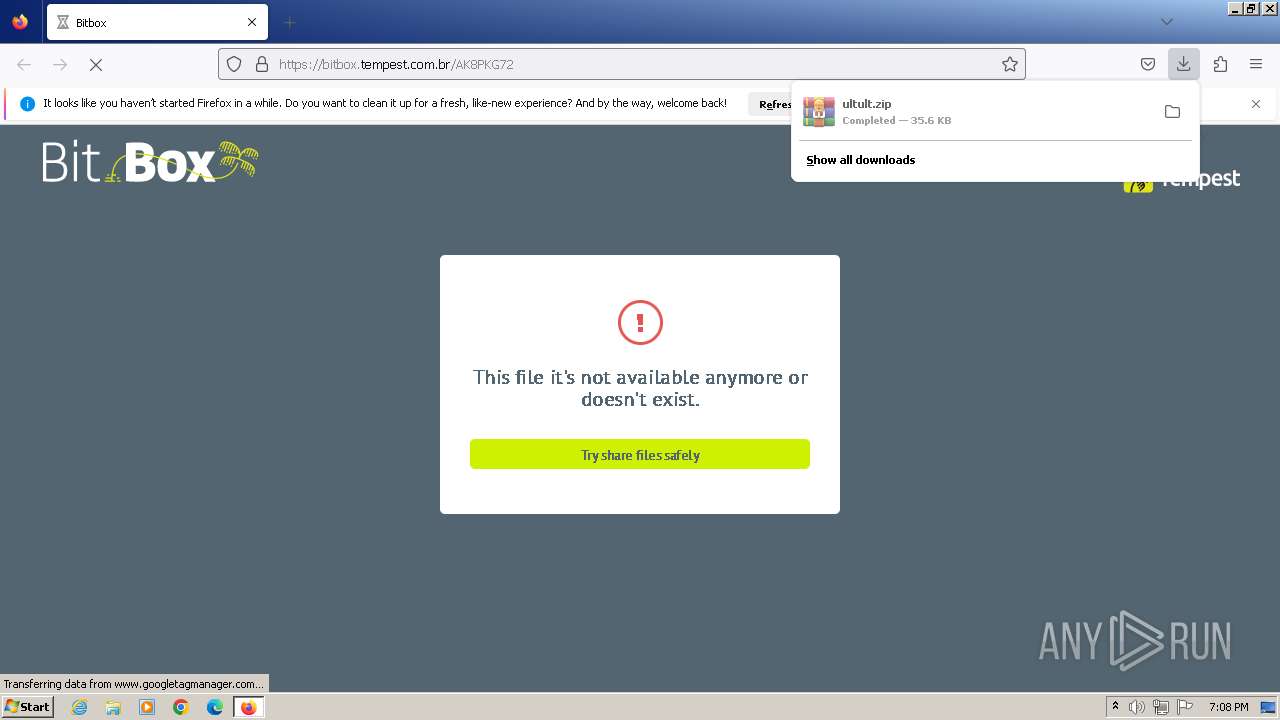Viewport: 1280px width, 720px height.
Task: Select the Bitbox browser tab
Action: click(157, 22)
